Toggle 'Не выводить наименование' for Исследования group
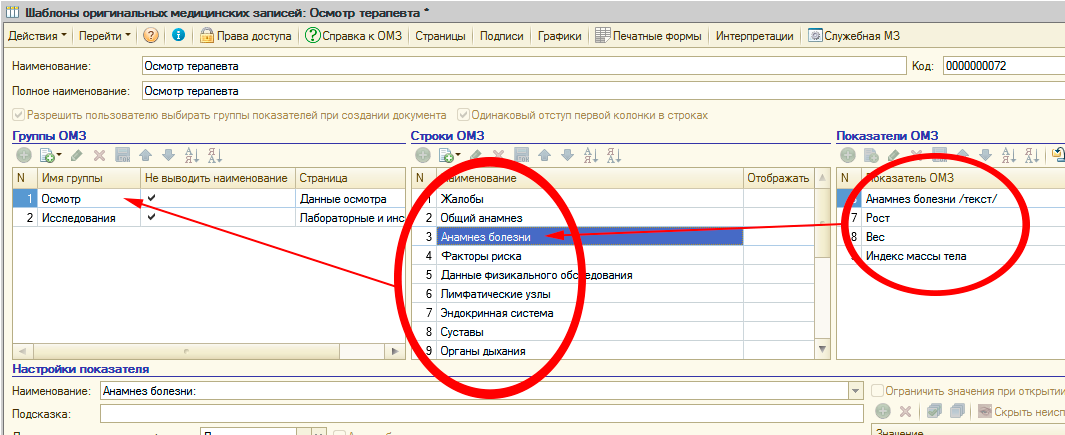This screenshot has width=1065, height=435. (151, 218)
